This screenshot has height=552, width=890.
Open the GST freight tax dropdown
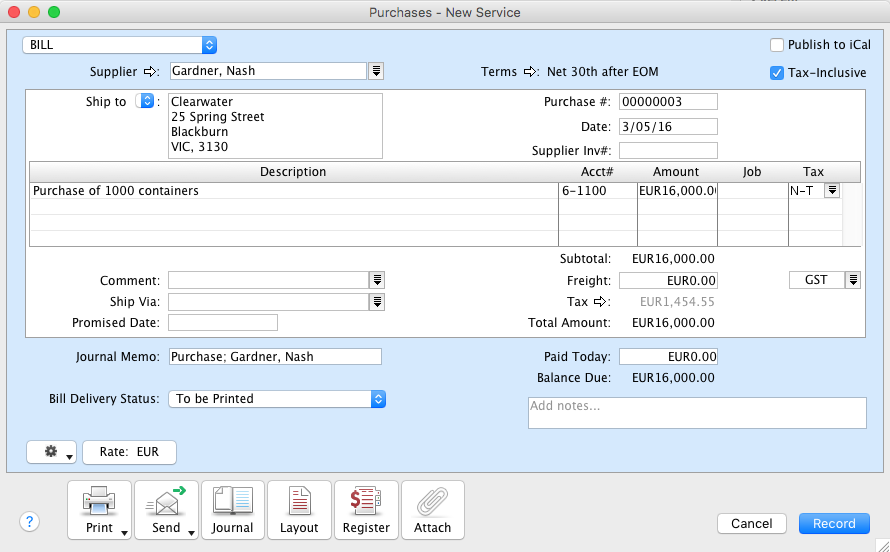pos(852,280)
